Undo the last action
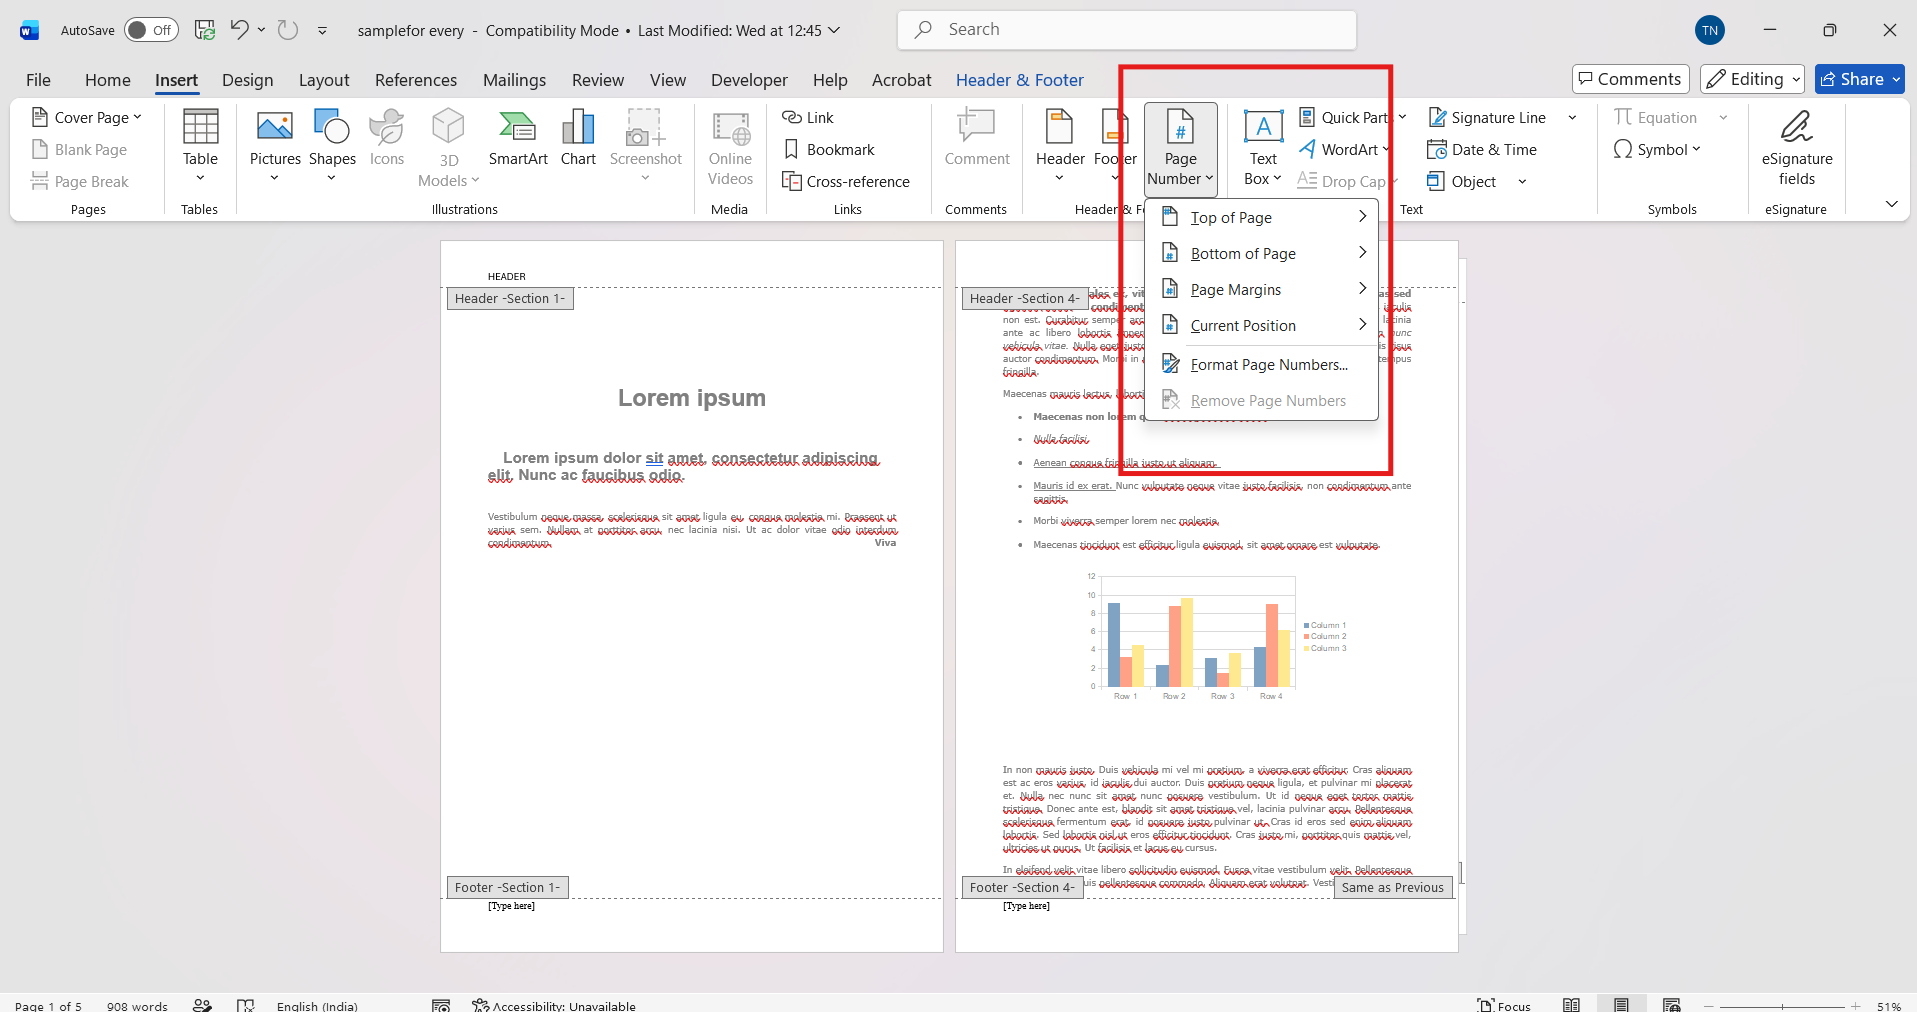Screen dimensions: 1917x1012 pos(239,30)
